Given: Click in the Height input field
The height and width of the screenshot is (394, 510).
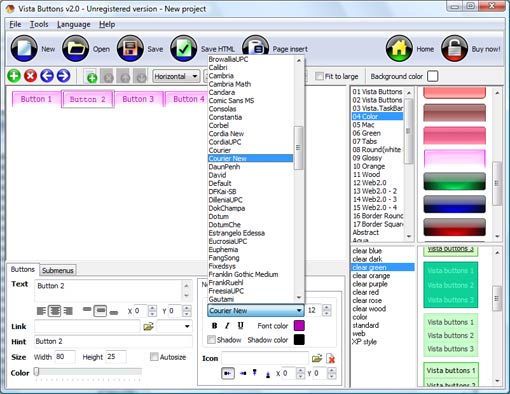Looking at the screenshot, I should pos(116,357).
